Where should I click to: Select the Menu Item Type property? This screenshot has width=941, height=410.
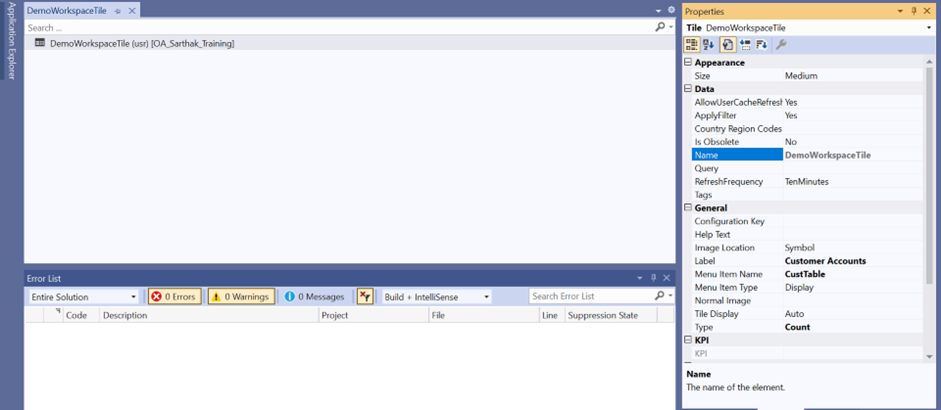[x=808, y=287]
